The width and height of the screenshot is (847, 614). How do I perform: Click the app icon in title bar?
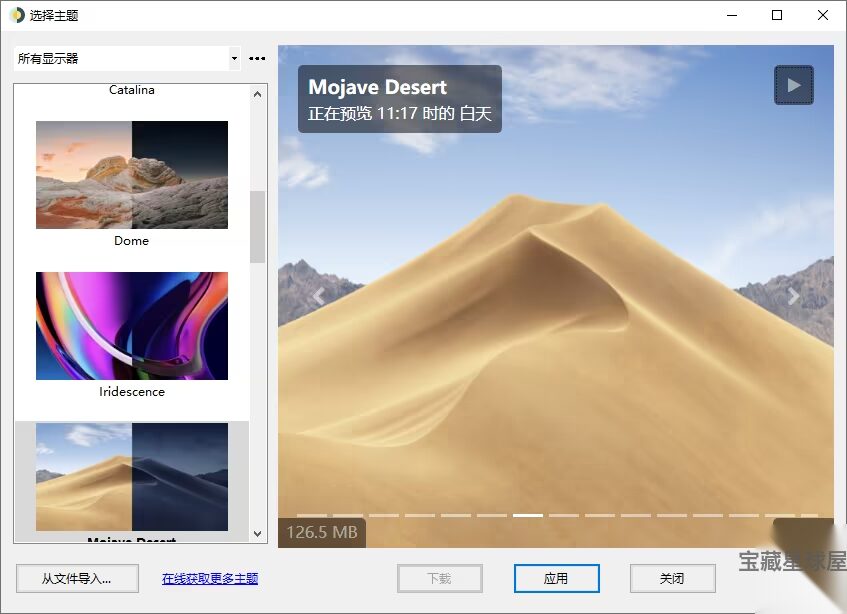pos(17,15)
